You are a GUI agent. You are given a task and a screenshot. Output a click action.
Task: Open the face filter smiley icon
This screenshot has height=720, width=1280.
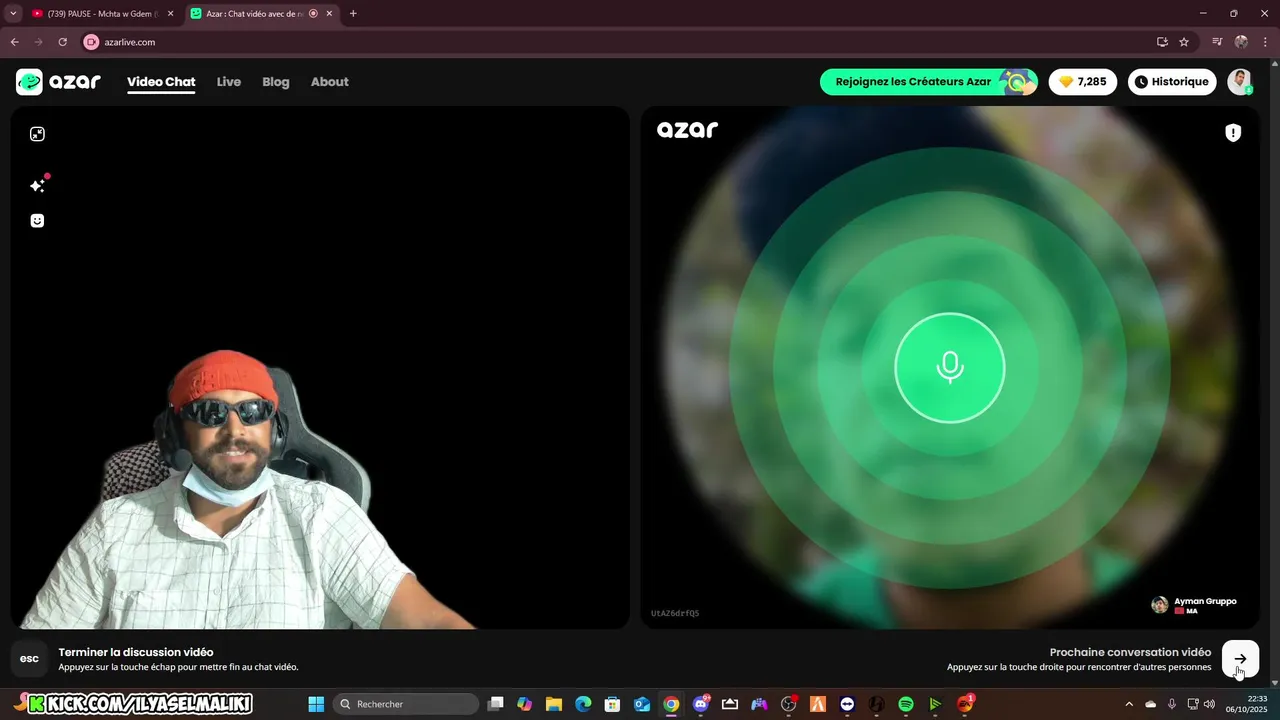click(x=37, y=221)
